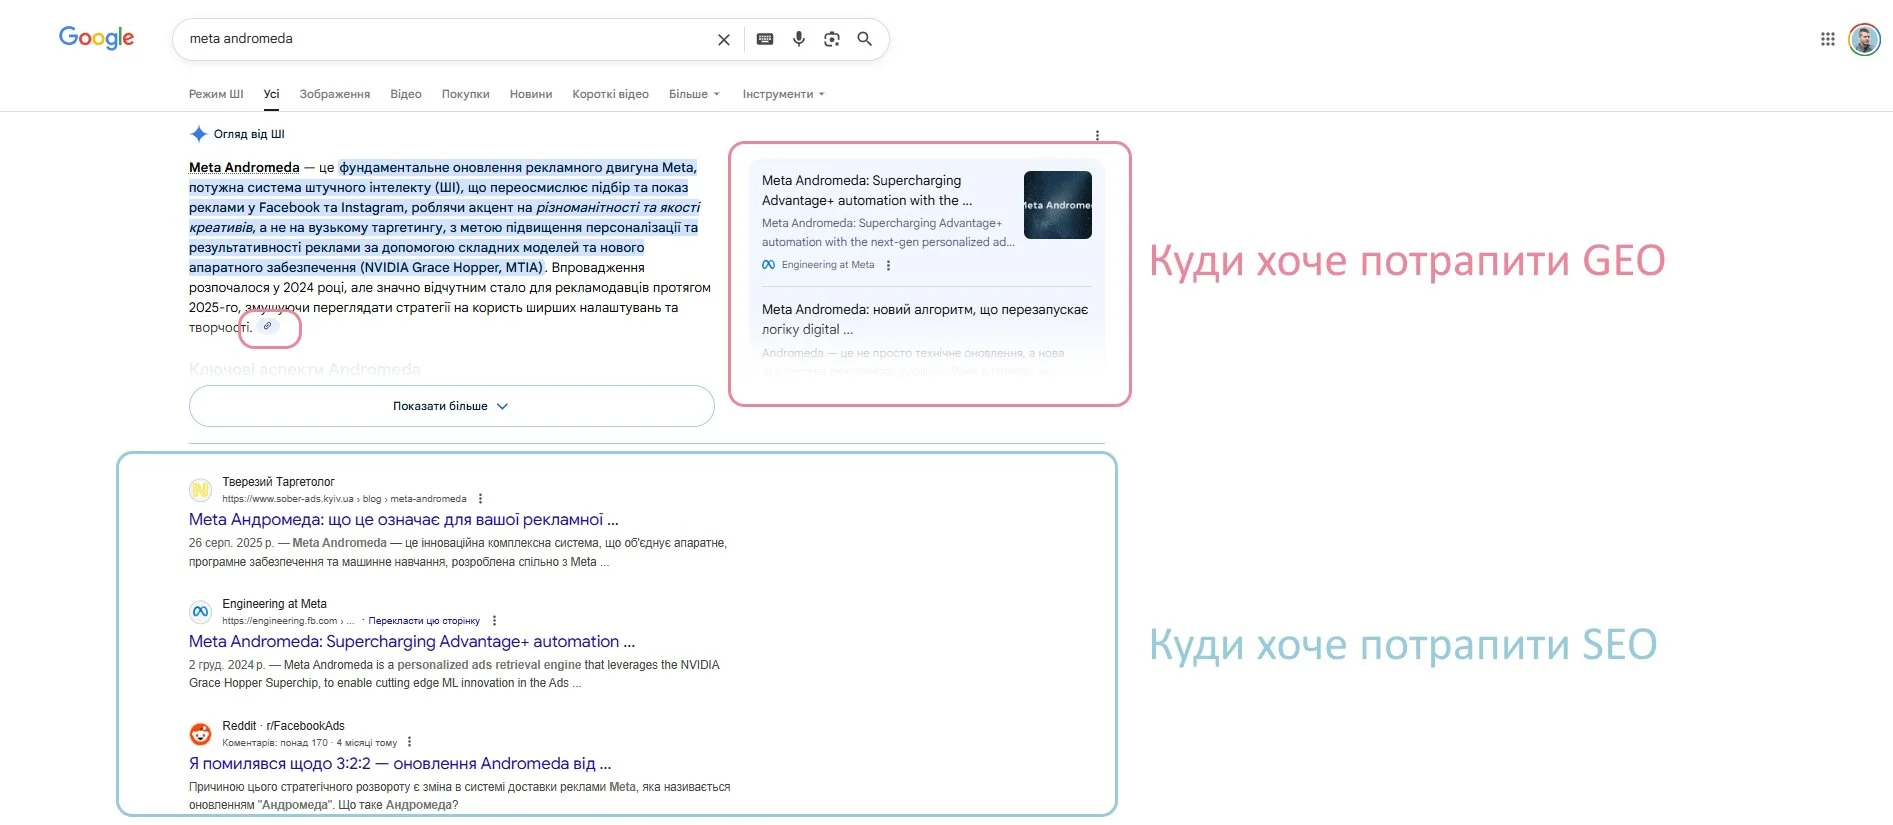Select the Усі tab

click(x=271, y=94)
